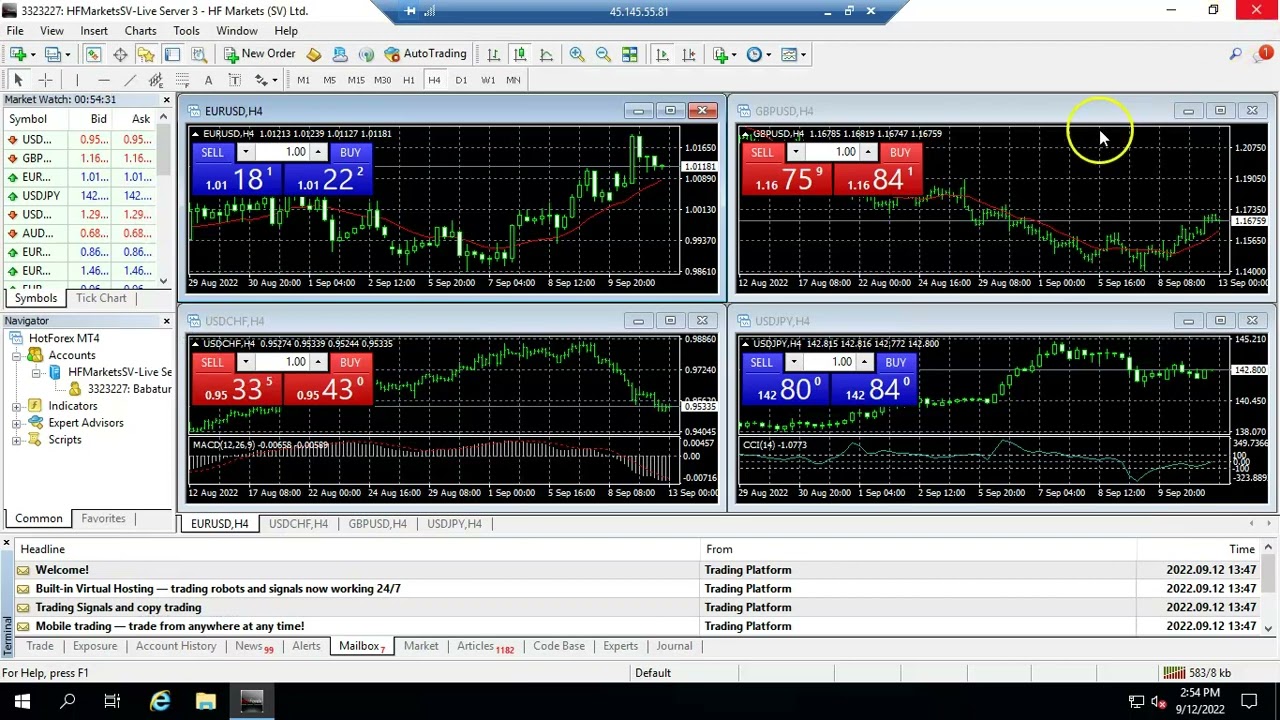The width and height of the screenshot is (1280, 720).
Task: Toggle the Data Window crosshair target icon
Action: coord(119,54)
